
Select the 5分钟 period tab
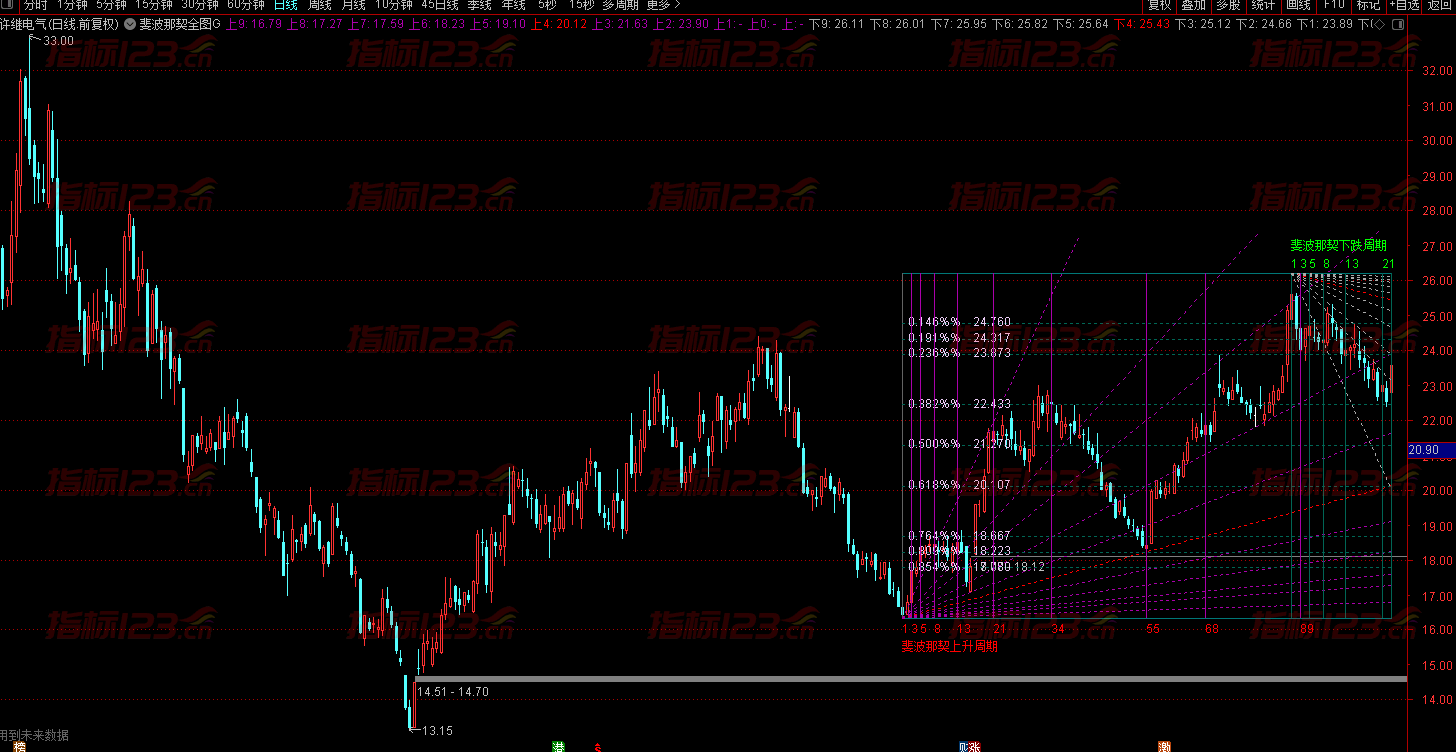point(111,5)
